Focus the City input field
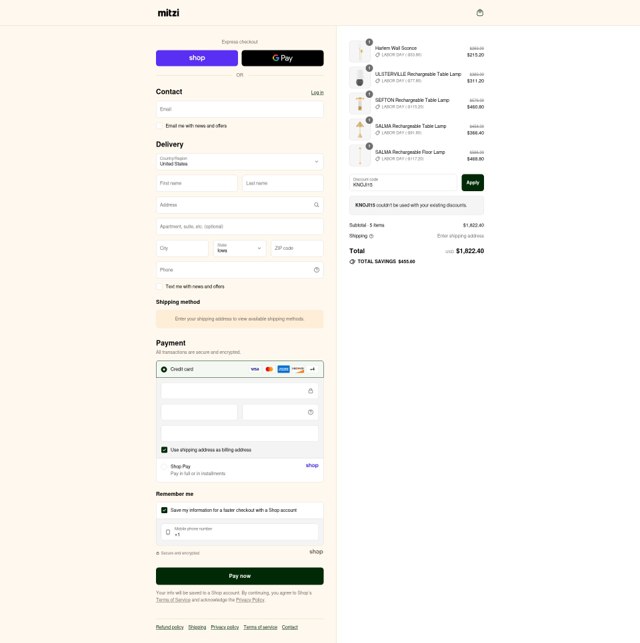Image resolution: width=640 pixels, height=643 pixels. [182, 248]
